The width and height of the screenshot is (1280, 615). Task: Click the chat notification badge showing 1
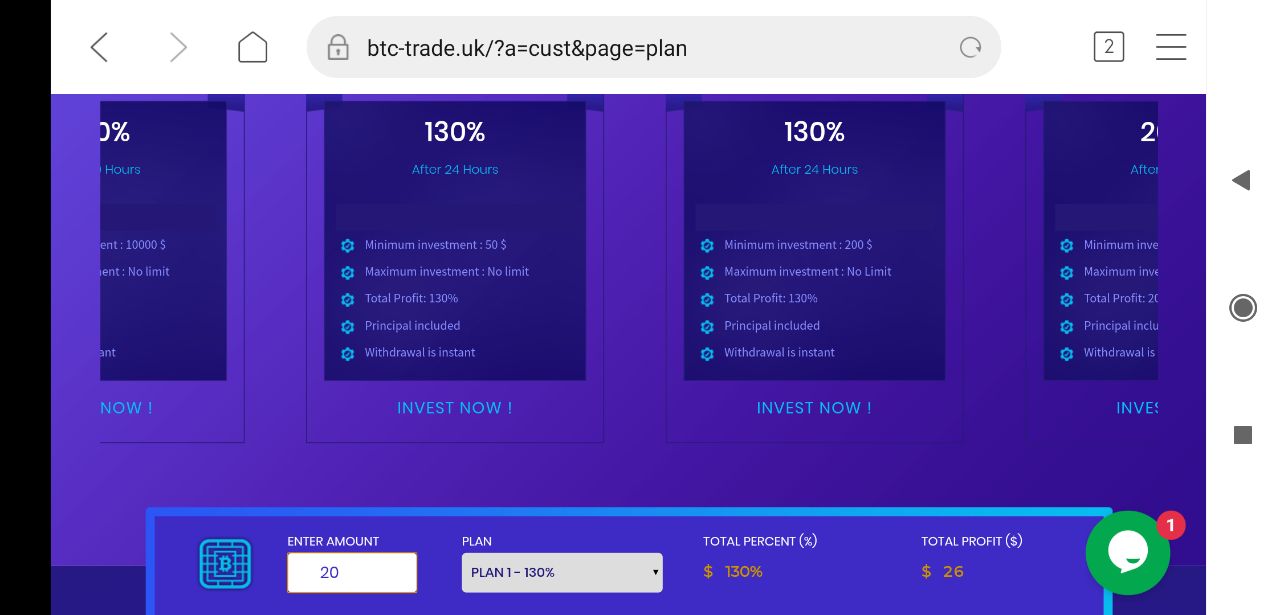tap(1170, 525)
